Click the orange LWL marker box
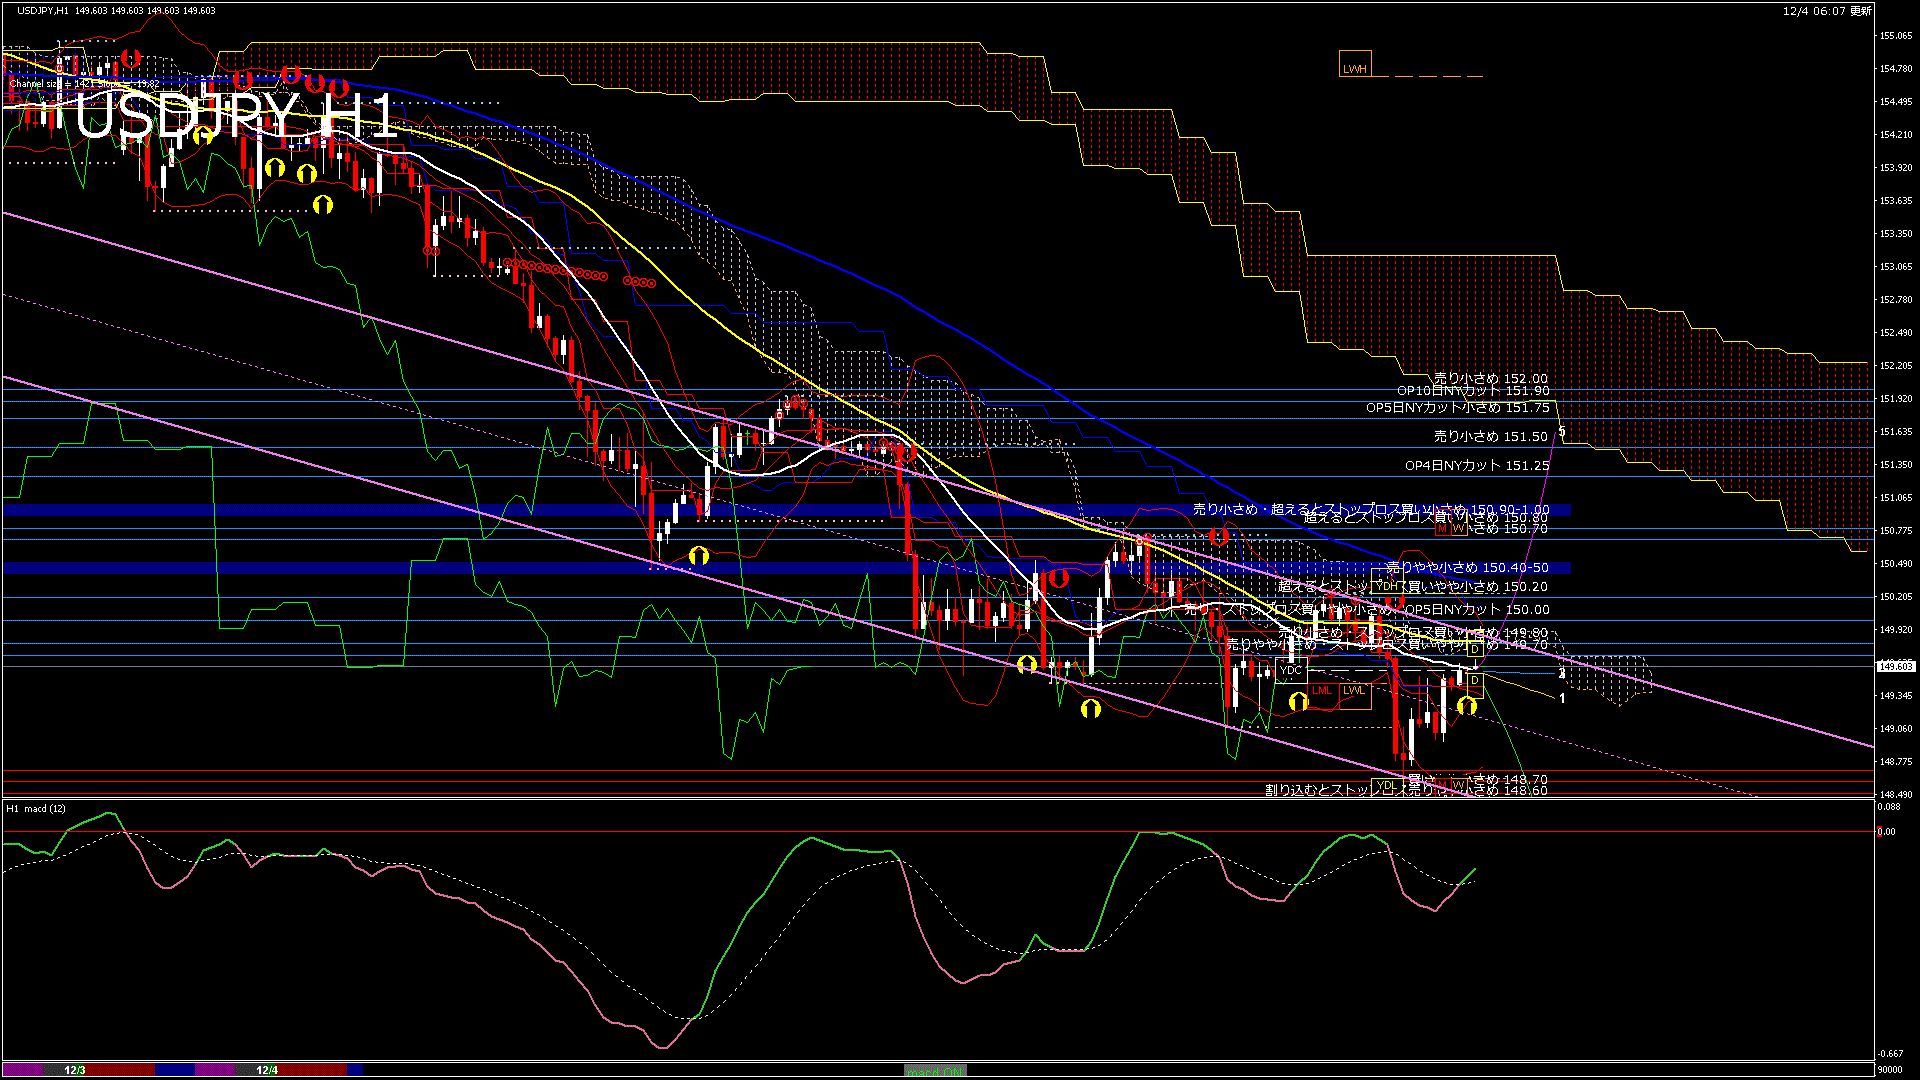 tap(1354, 691)
